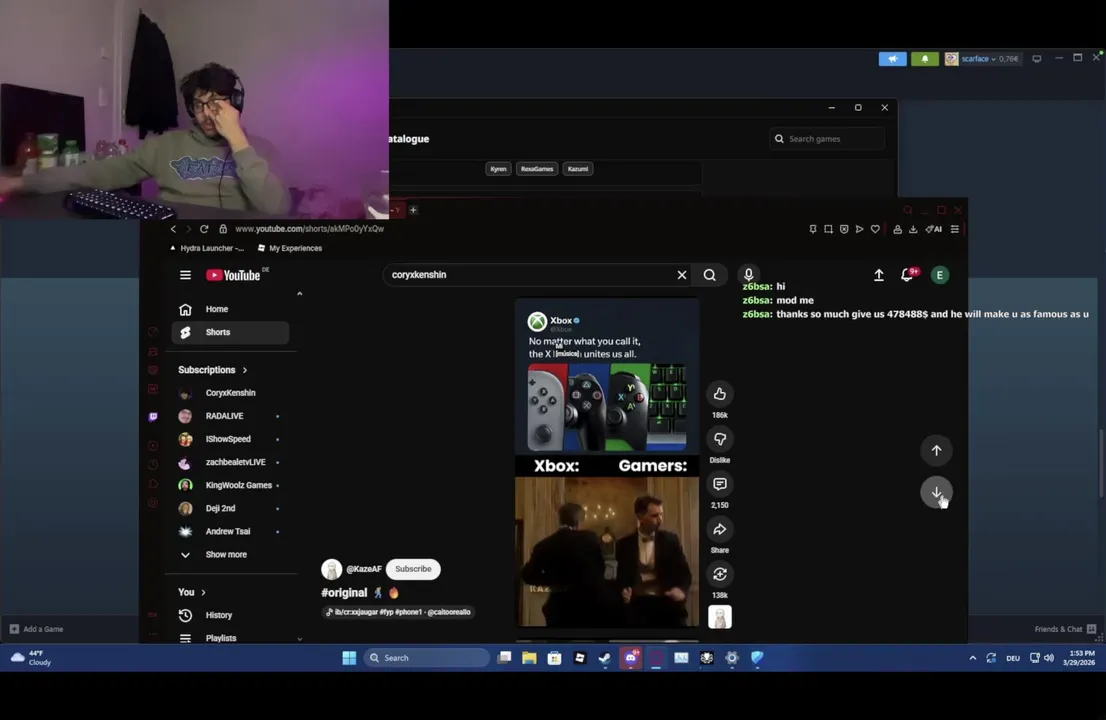Open the account avatar labeled E
The width and height of the screenshot is (1106, 720).
[x=940, y=275]
